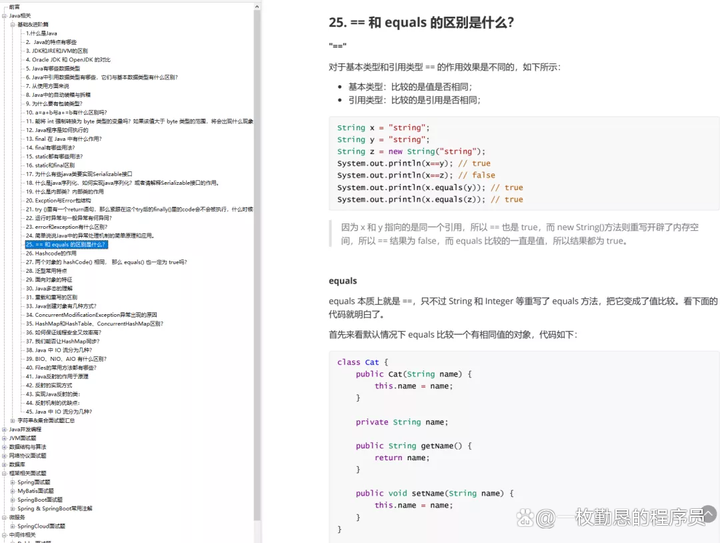Open topic 17 Serializable interface
Screen dimensions: 720x543
tap(79, 174)
